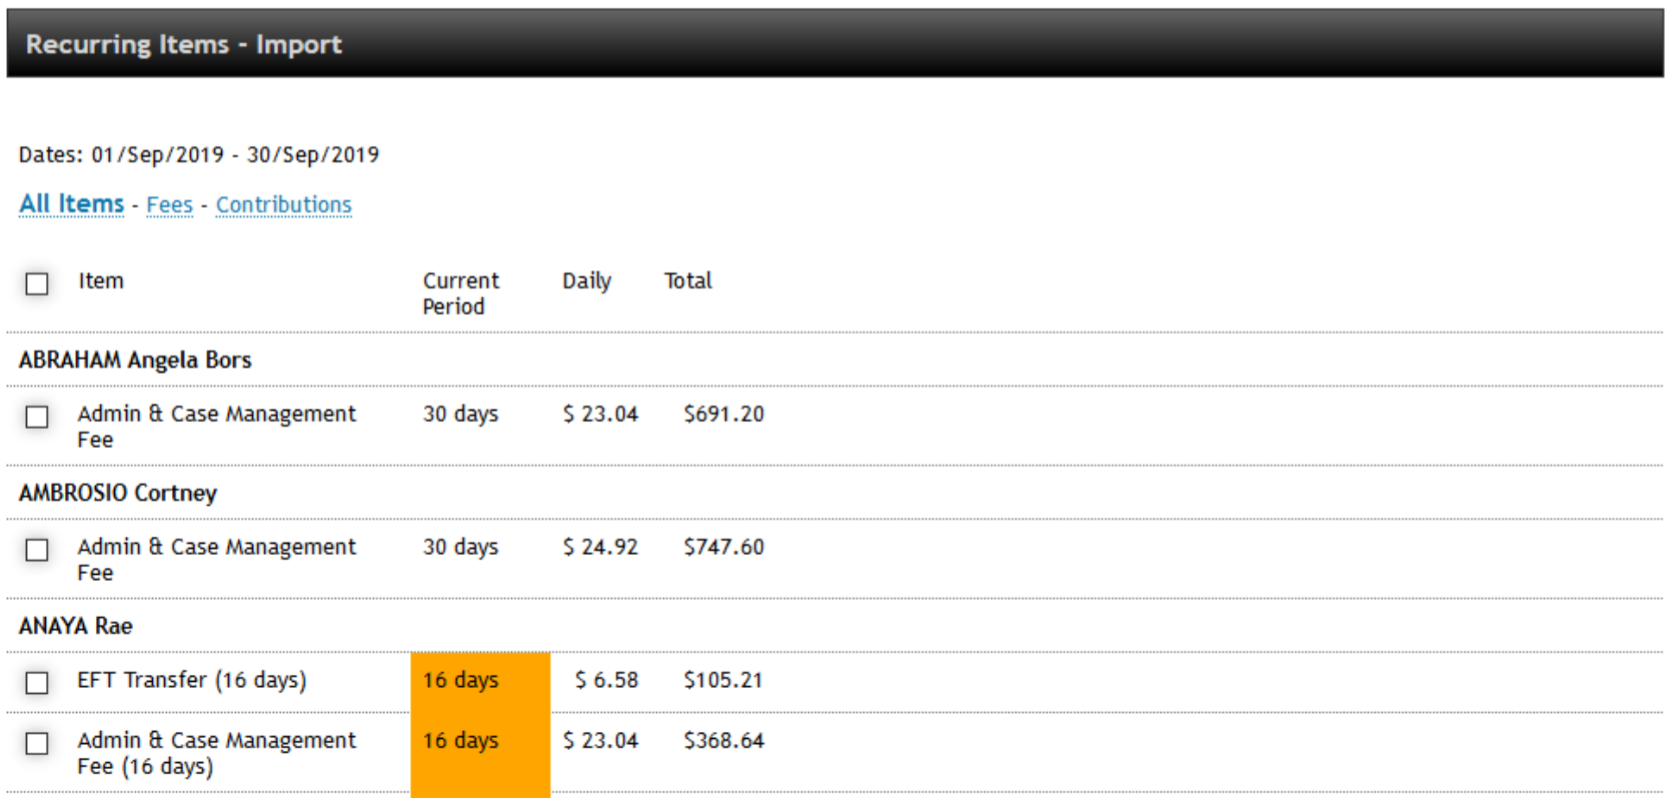Check Anaya's Admin Fee (16 days) item
This screenshot has height=812, width=1676.
pos(37,745)
